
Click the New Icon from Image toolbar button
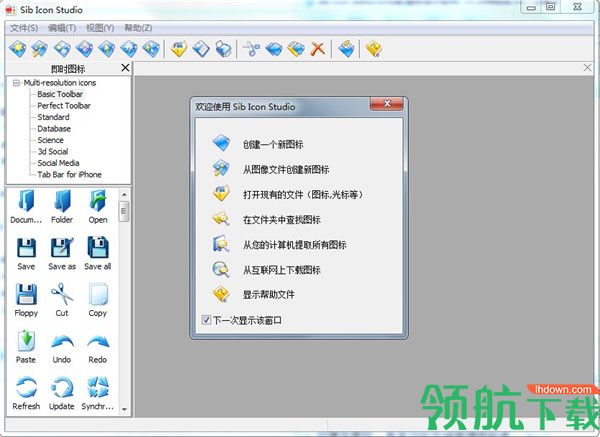(40, 49)
